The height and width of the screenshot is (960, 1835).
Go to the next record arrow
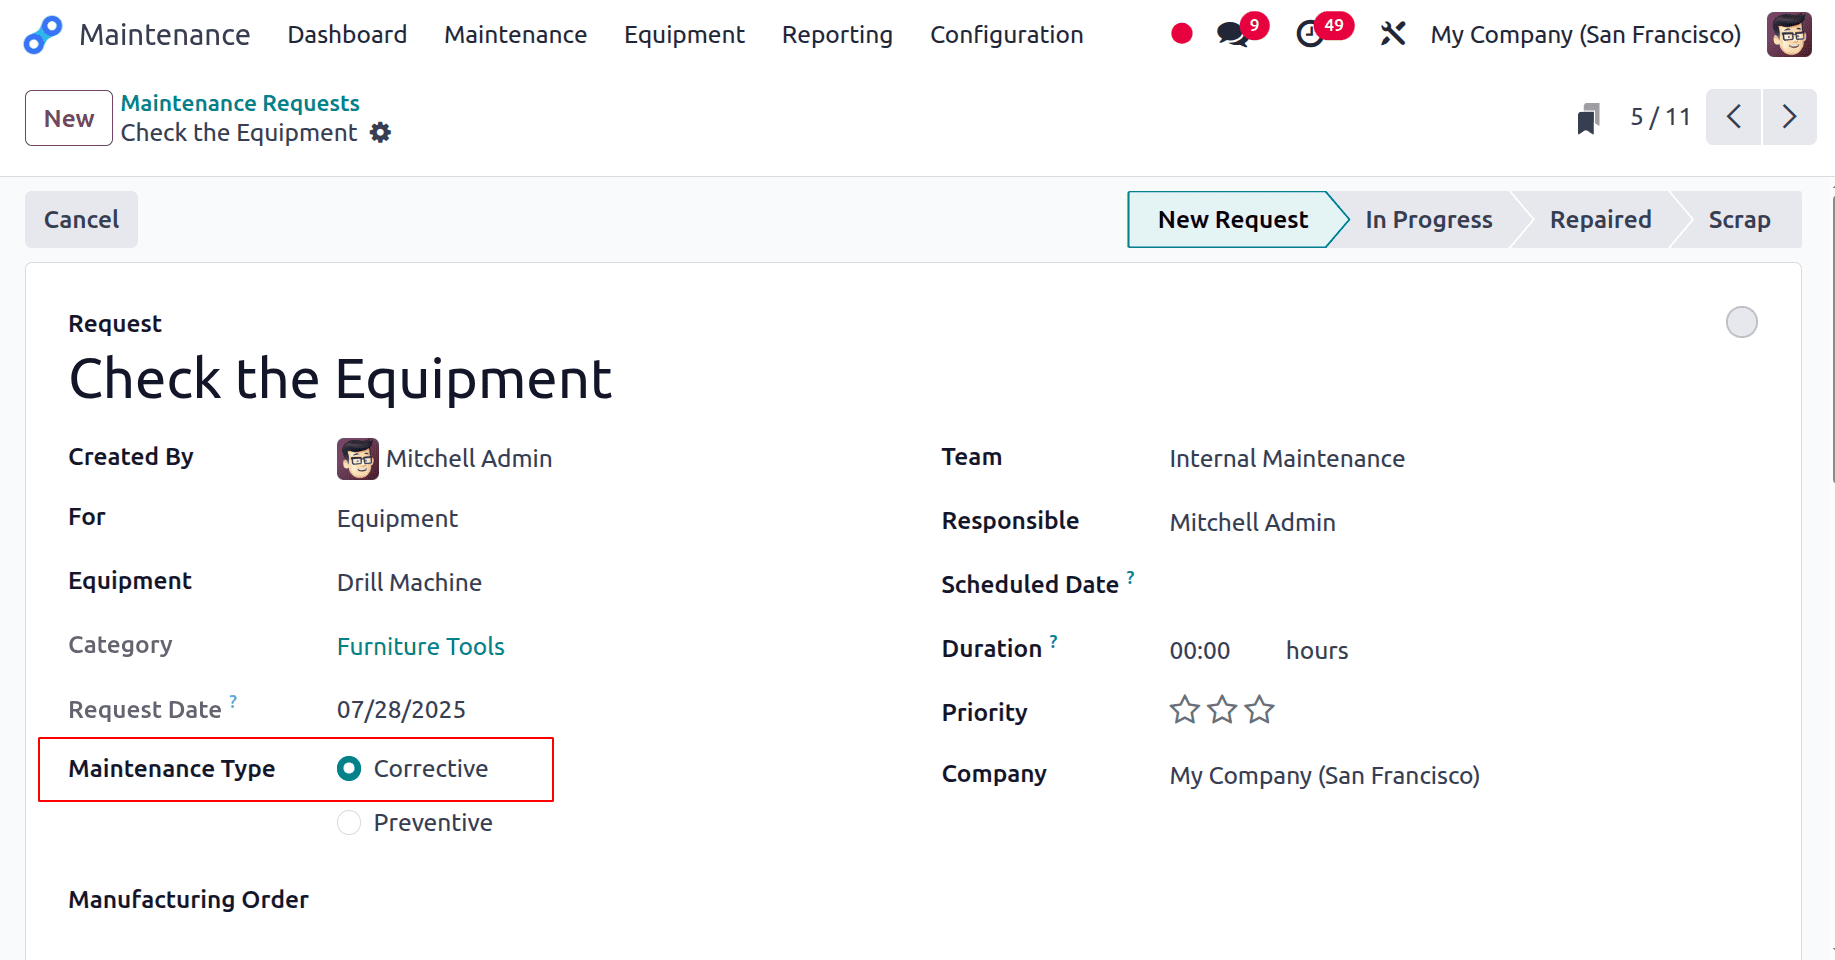[1789, 117]
